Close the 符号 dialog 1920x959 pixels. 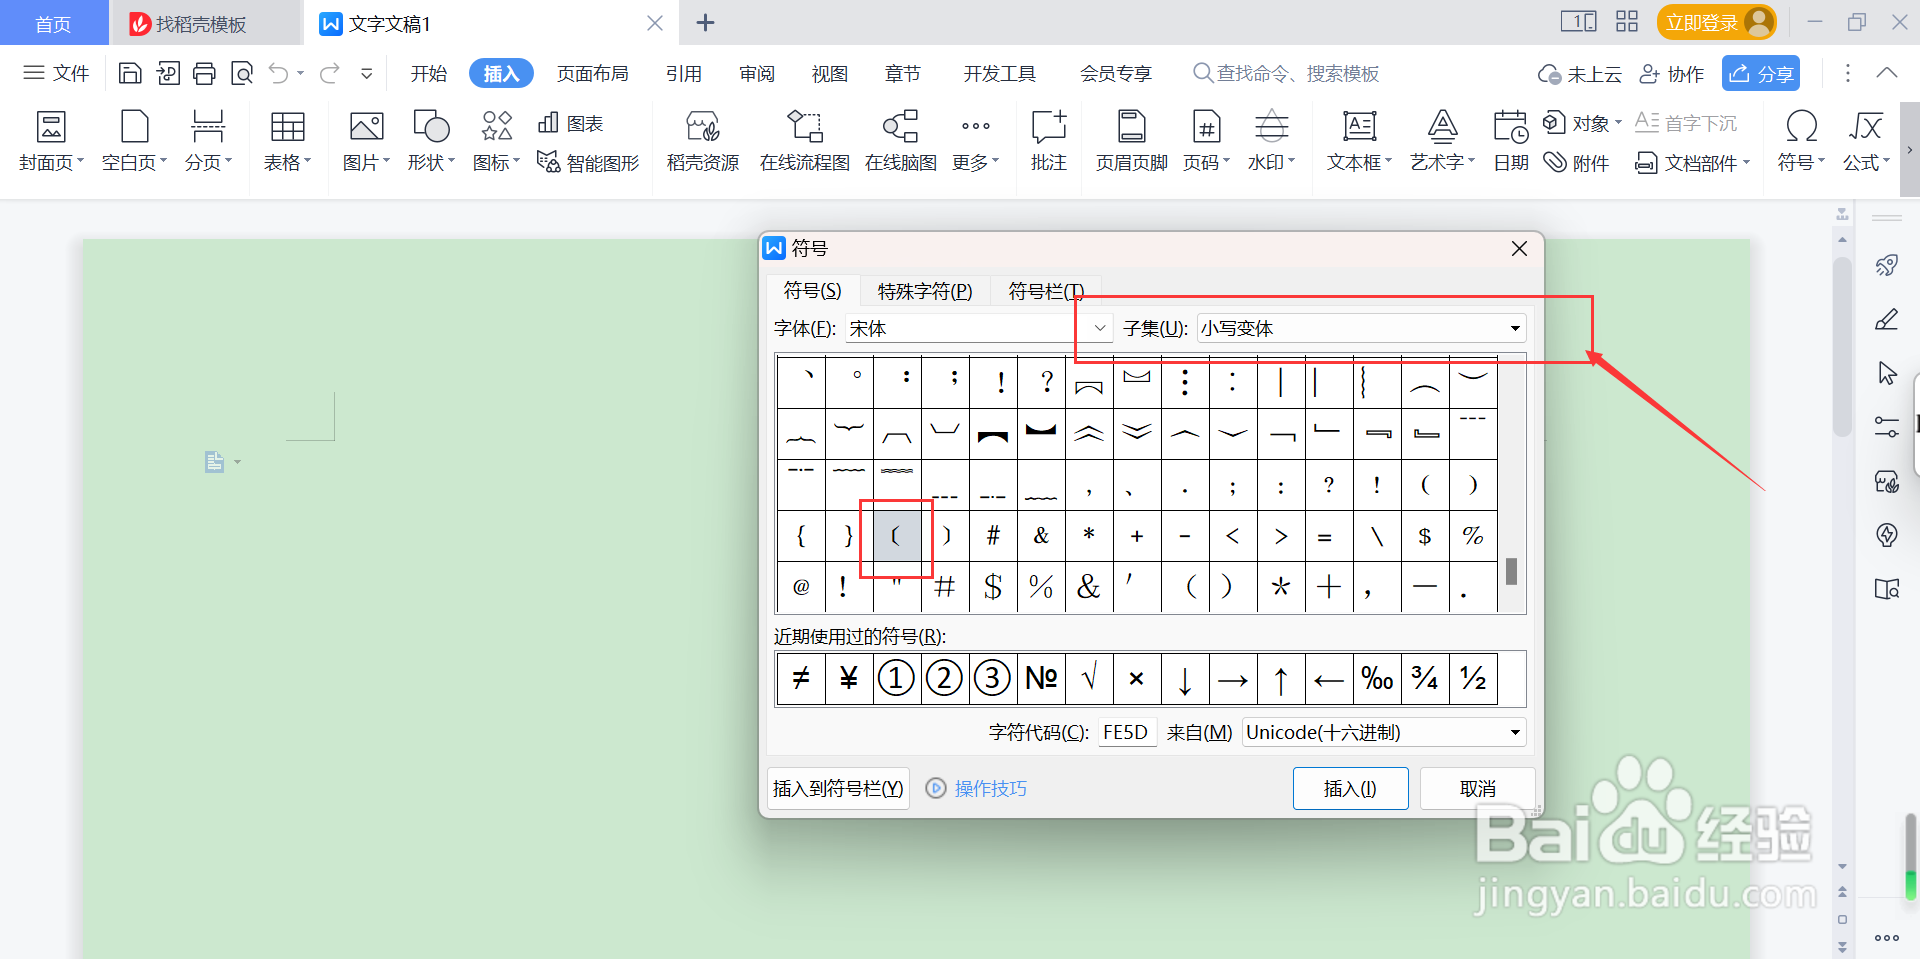1519,248
